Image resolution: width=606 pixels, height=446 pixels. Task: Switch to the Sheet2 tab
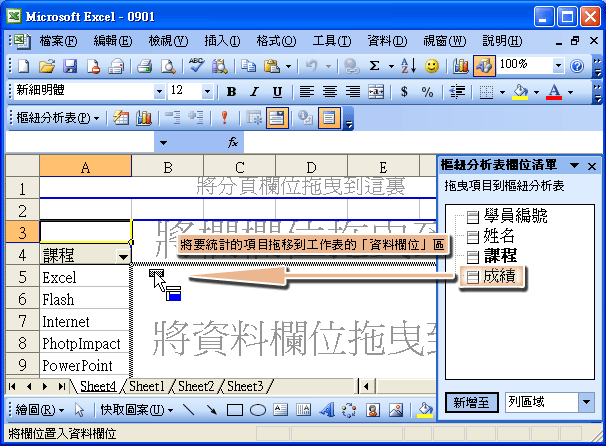pos(196,386)
